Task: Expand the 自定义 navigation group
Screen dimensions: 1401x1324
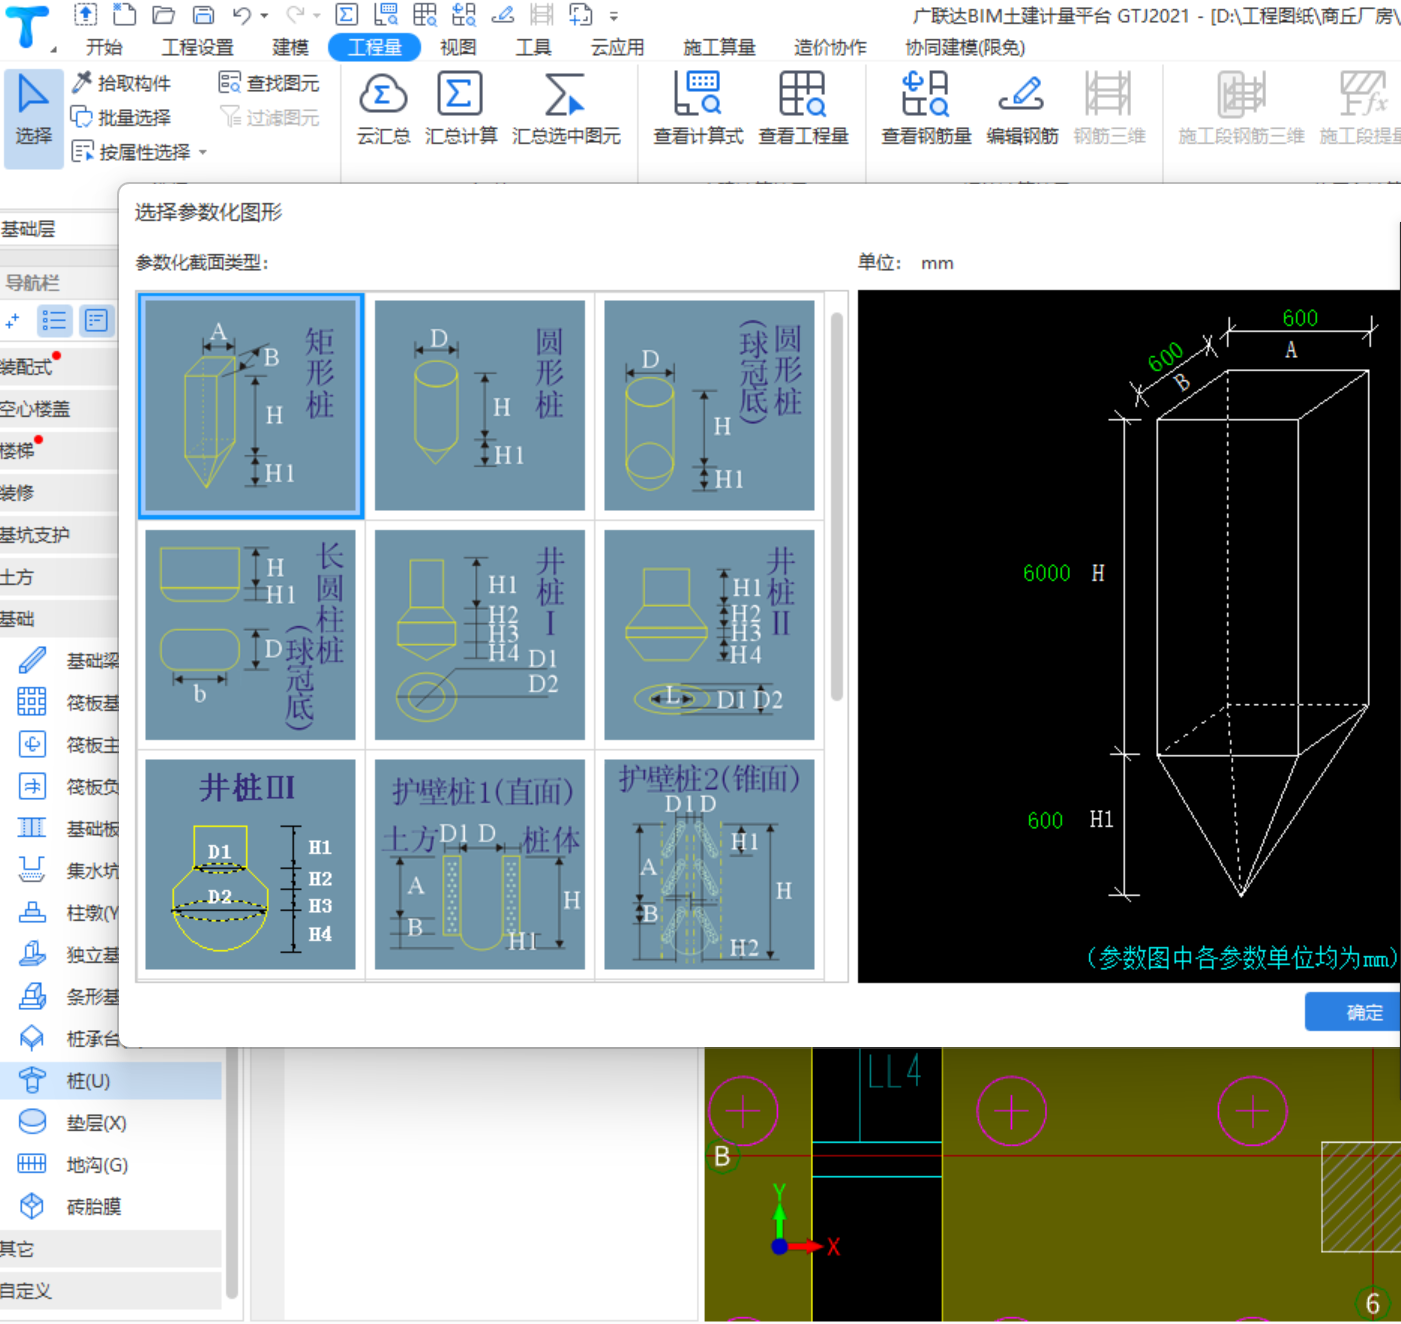Action: pos(110,1291)
